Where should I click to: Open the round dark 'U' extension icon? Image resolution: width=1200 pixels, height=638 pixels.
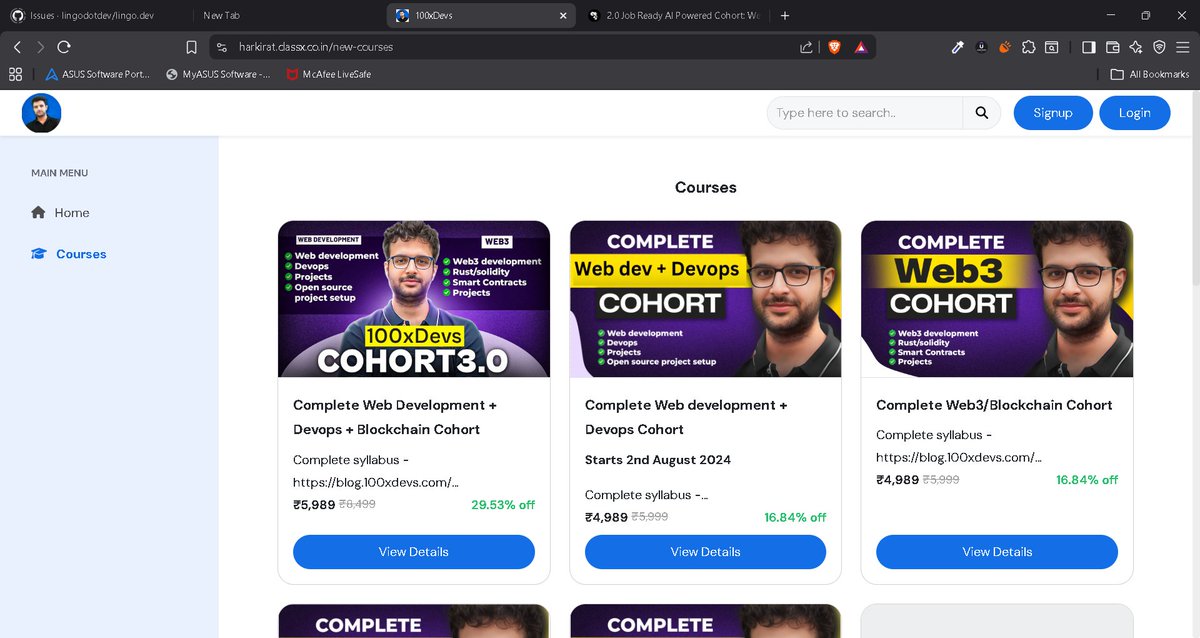pos(981,47)
